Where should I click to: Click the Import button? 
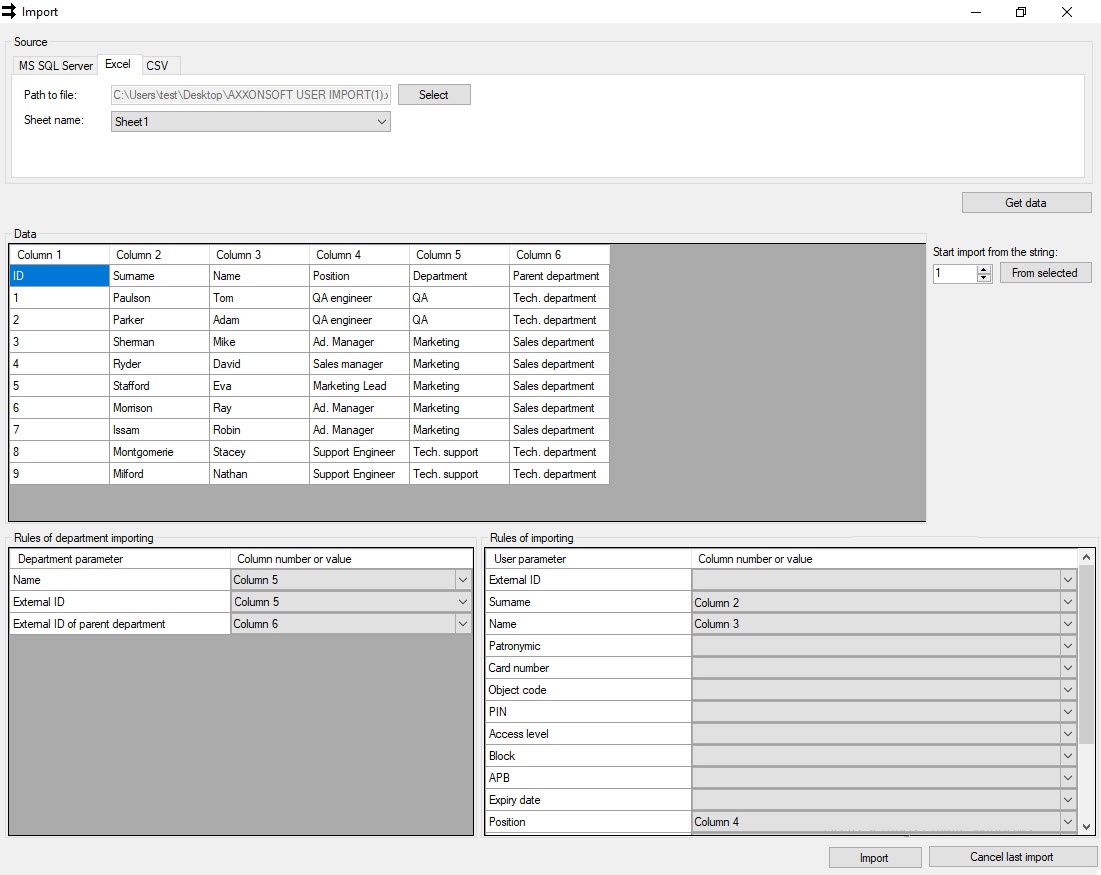coord(874,858)
